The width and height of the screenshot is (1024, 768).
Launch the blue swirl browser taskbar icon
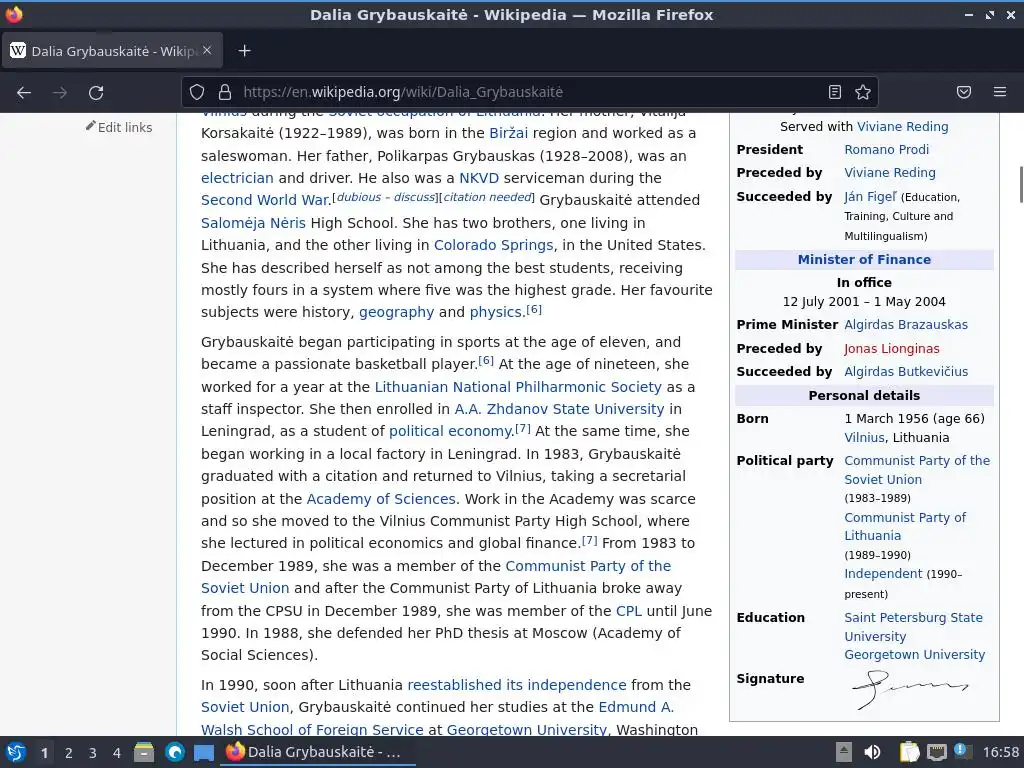pyautogui.click(x=174, y=752)
